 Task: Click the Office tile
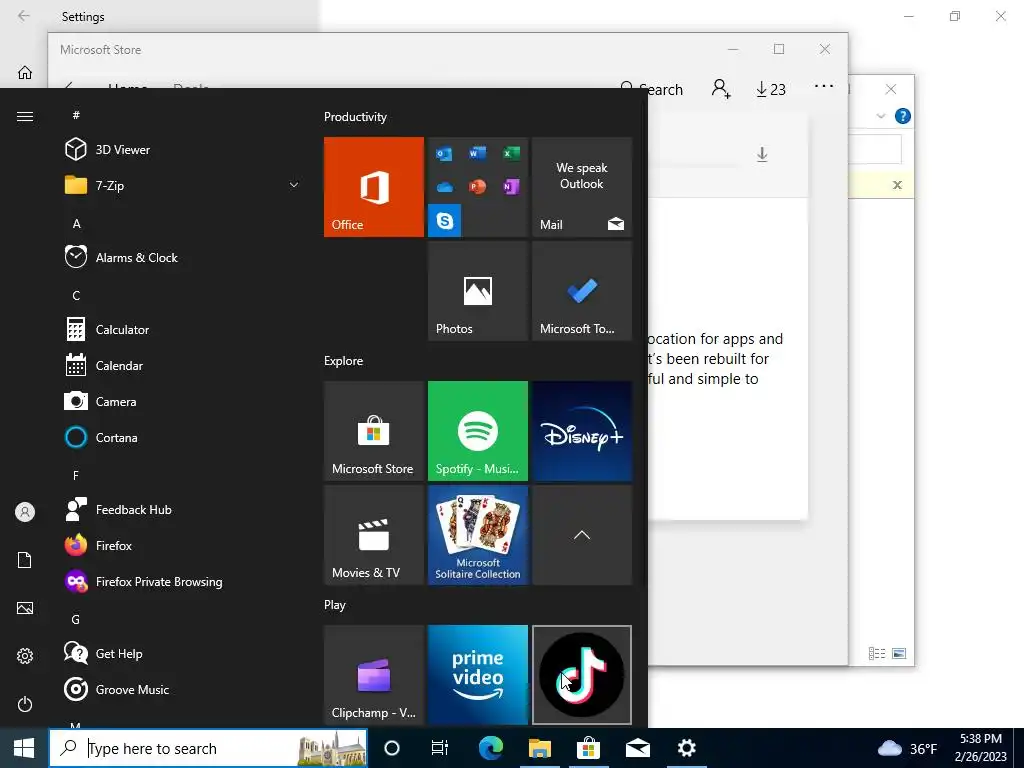[x=374, y=187]
